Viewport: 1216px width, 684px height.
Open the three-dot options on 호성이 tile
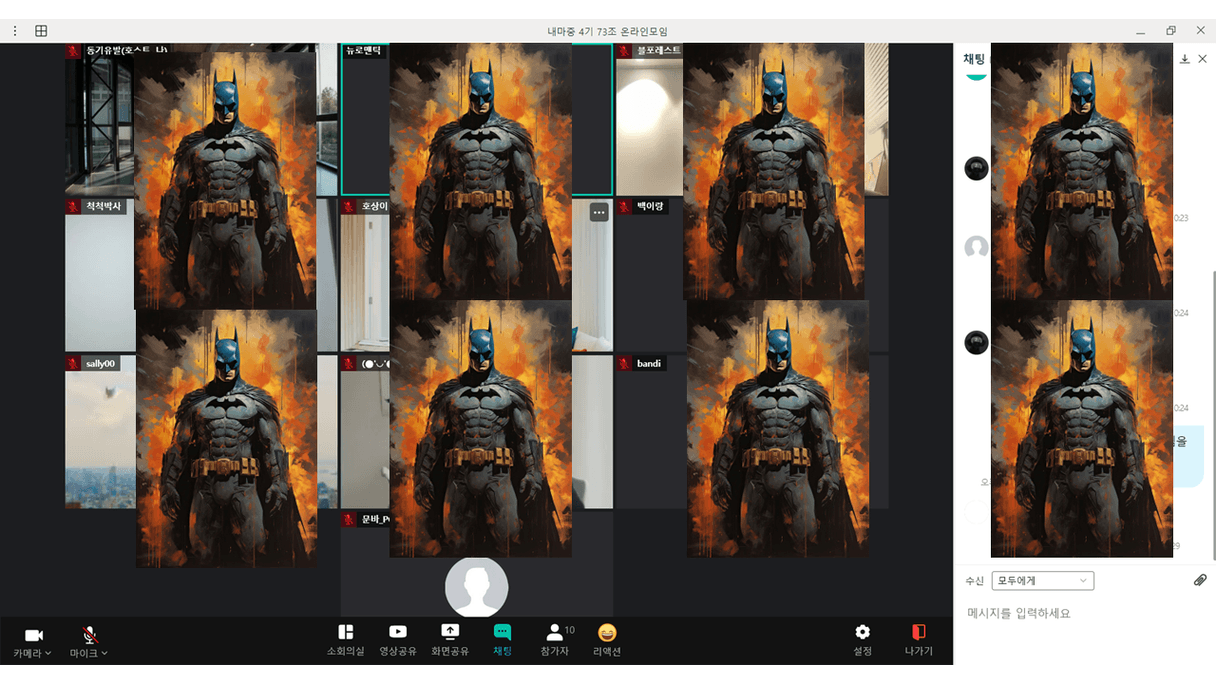(599, 212)
